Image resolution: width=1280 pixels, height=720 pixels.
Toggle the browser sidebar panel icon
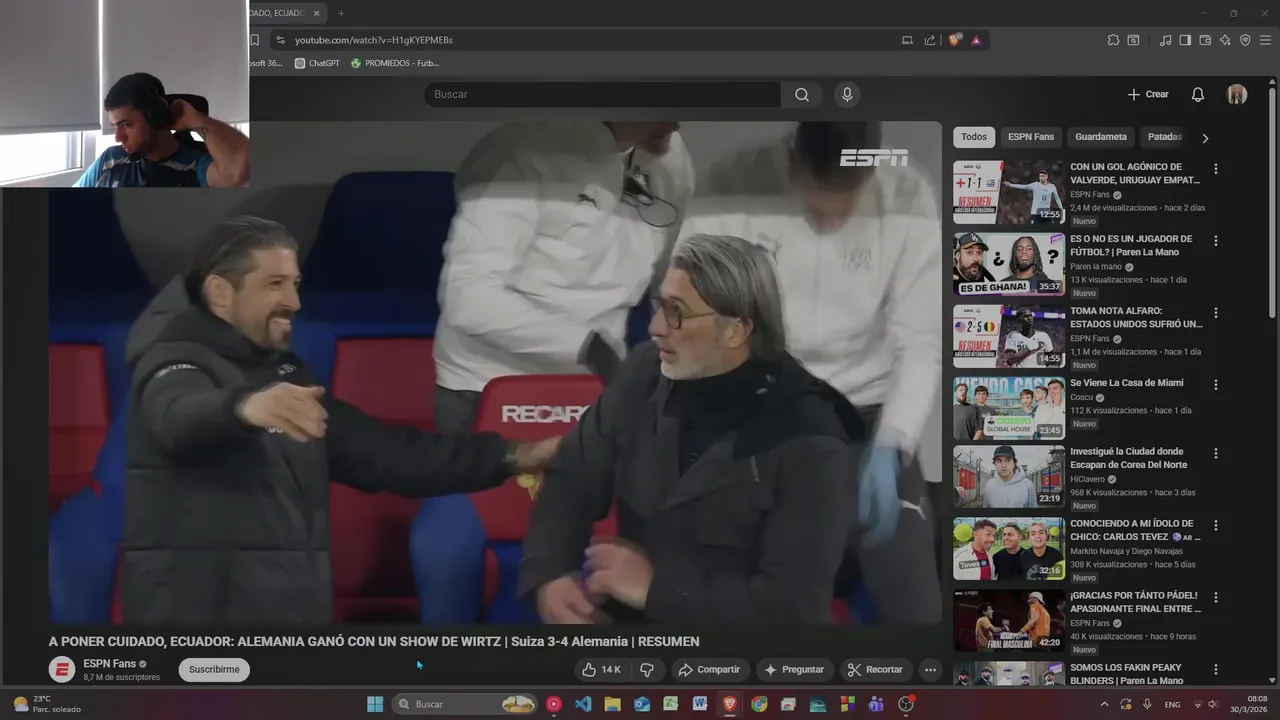coord(1185,40)
